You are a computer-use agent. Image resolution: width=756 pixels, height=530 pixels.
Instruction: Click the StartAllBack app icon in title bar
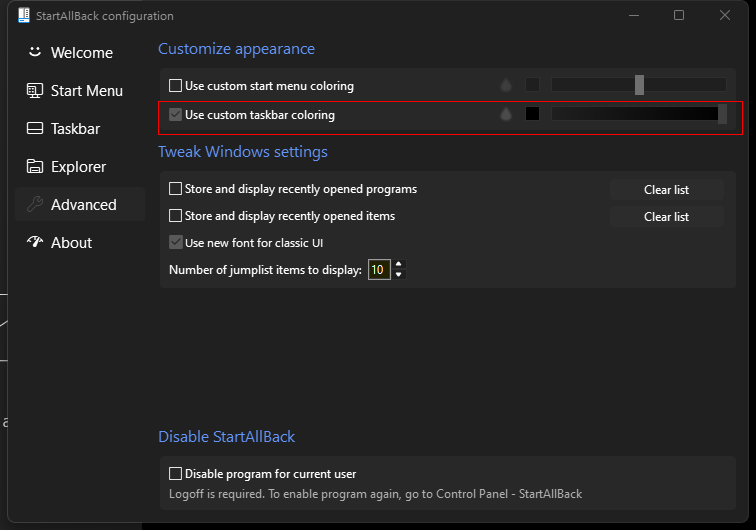tap(24, 15)
